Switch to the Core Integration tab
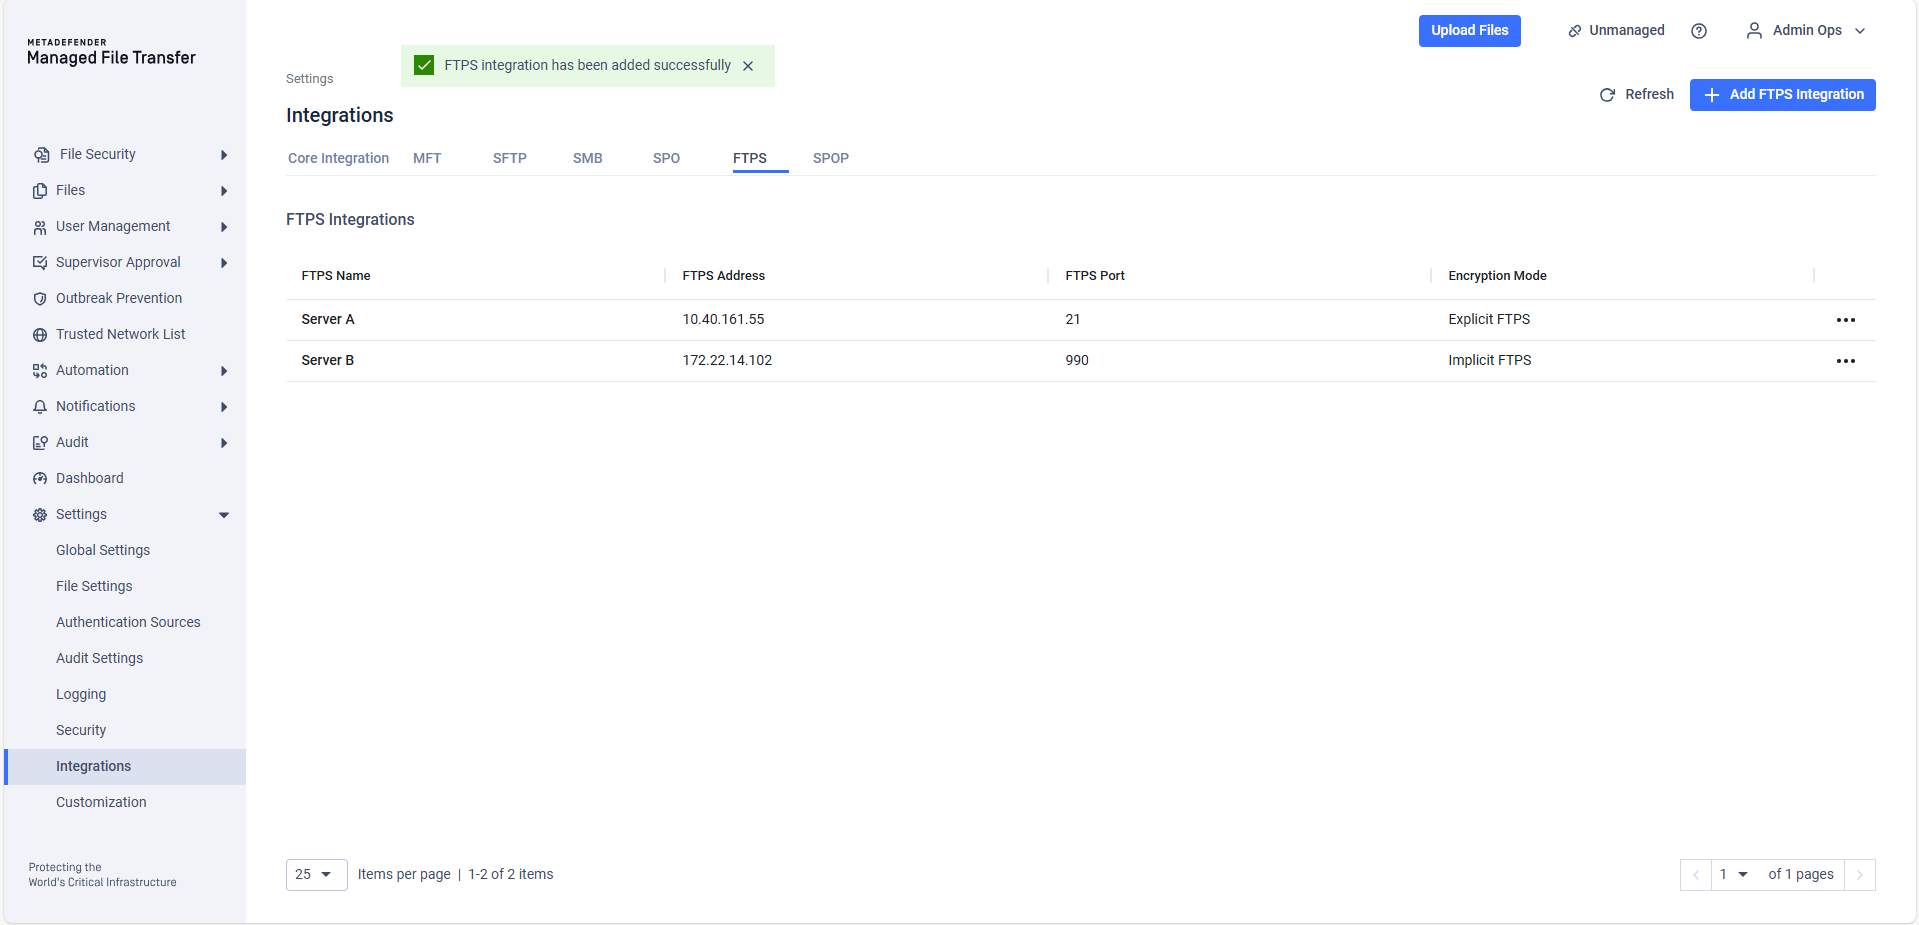 click(x=338, y=158)
